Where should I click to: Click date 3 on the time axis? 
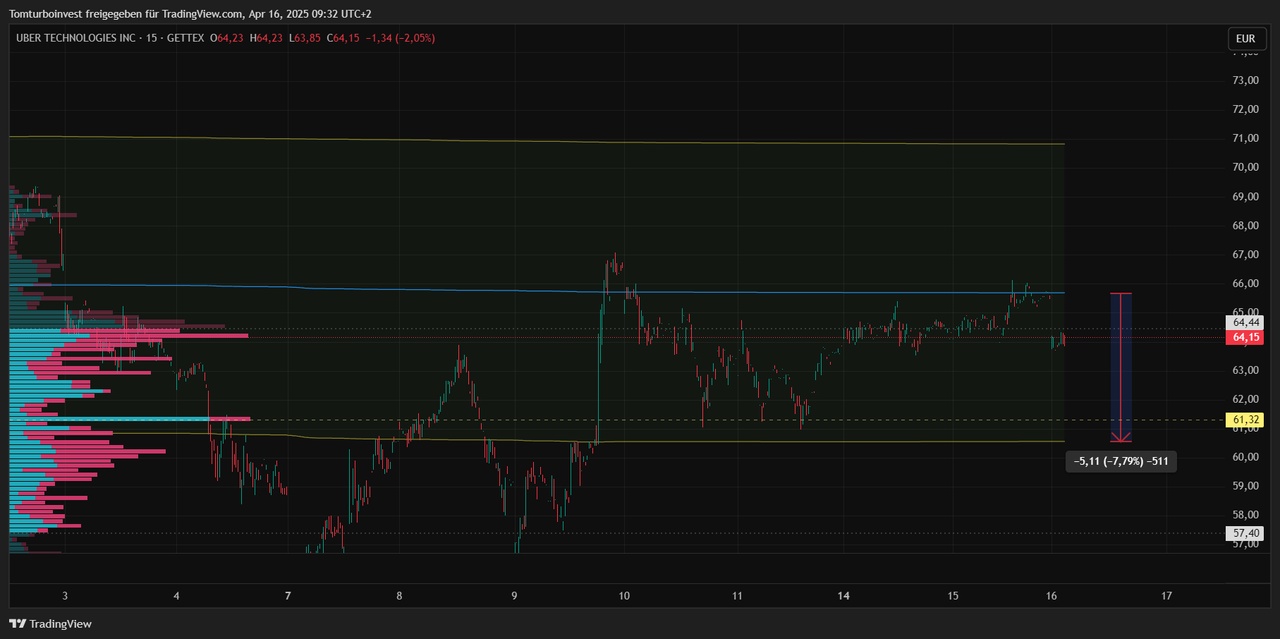pos(65,596)
